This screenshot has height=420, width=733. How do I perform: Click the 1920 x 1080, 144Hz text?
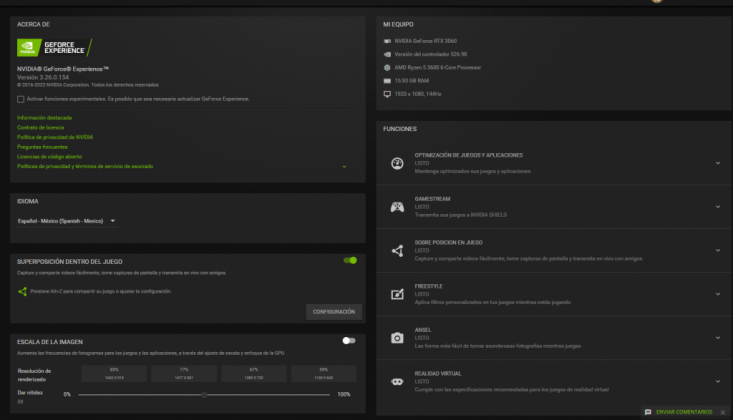coord(418,94)
